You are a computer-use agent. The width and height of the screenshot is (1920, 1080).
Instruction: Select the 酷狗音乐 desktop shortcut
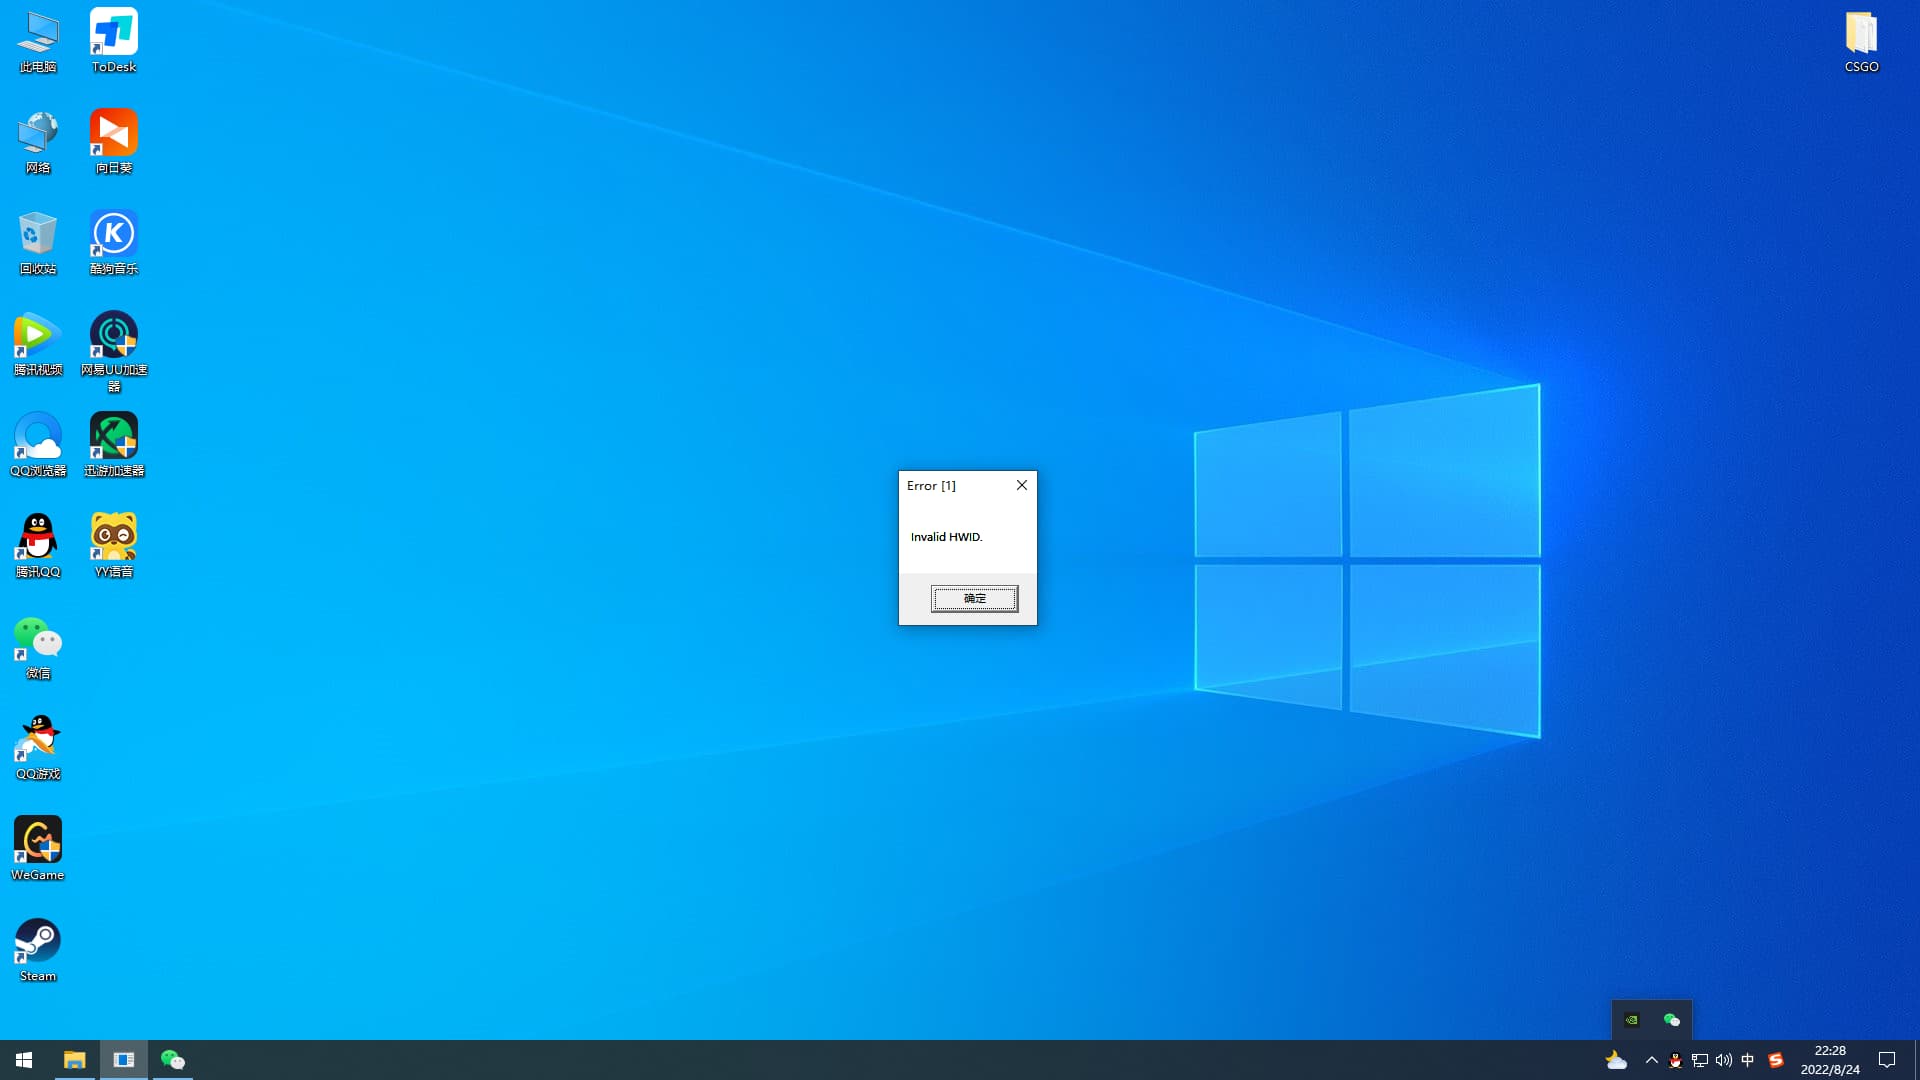[113, 242]
